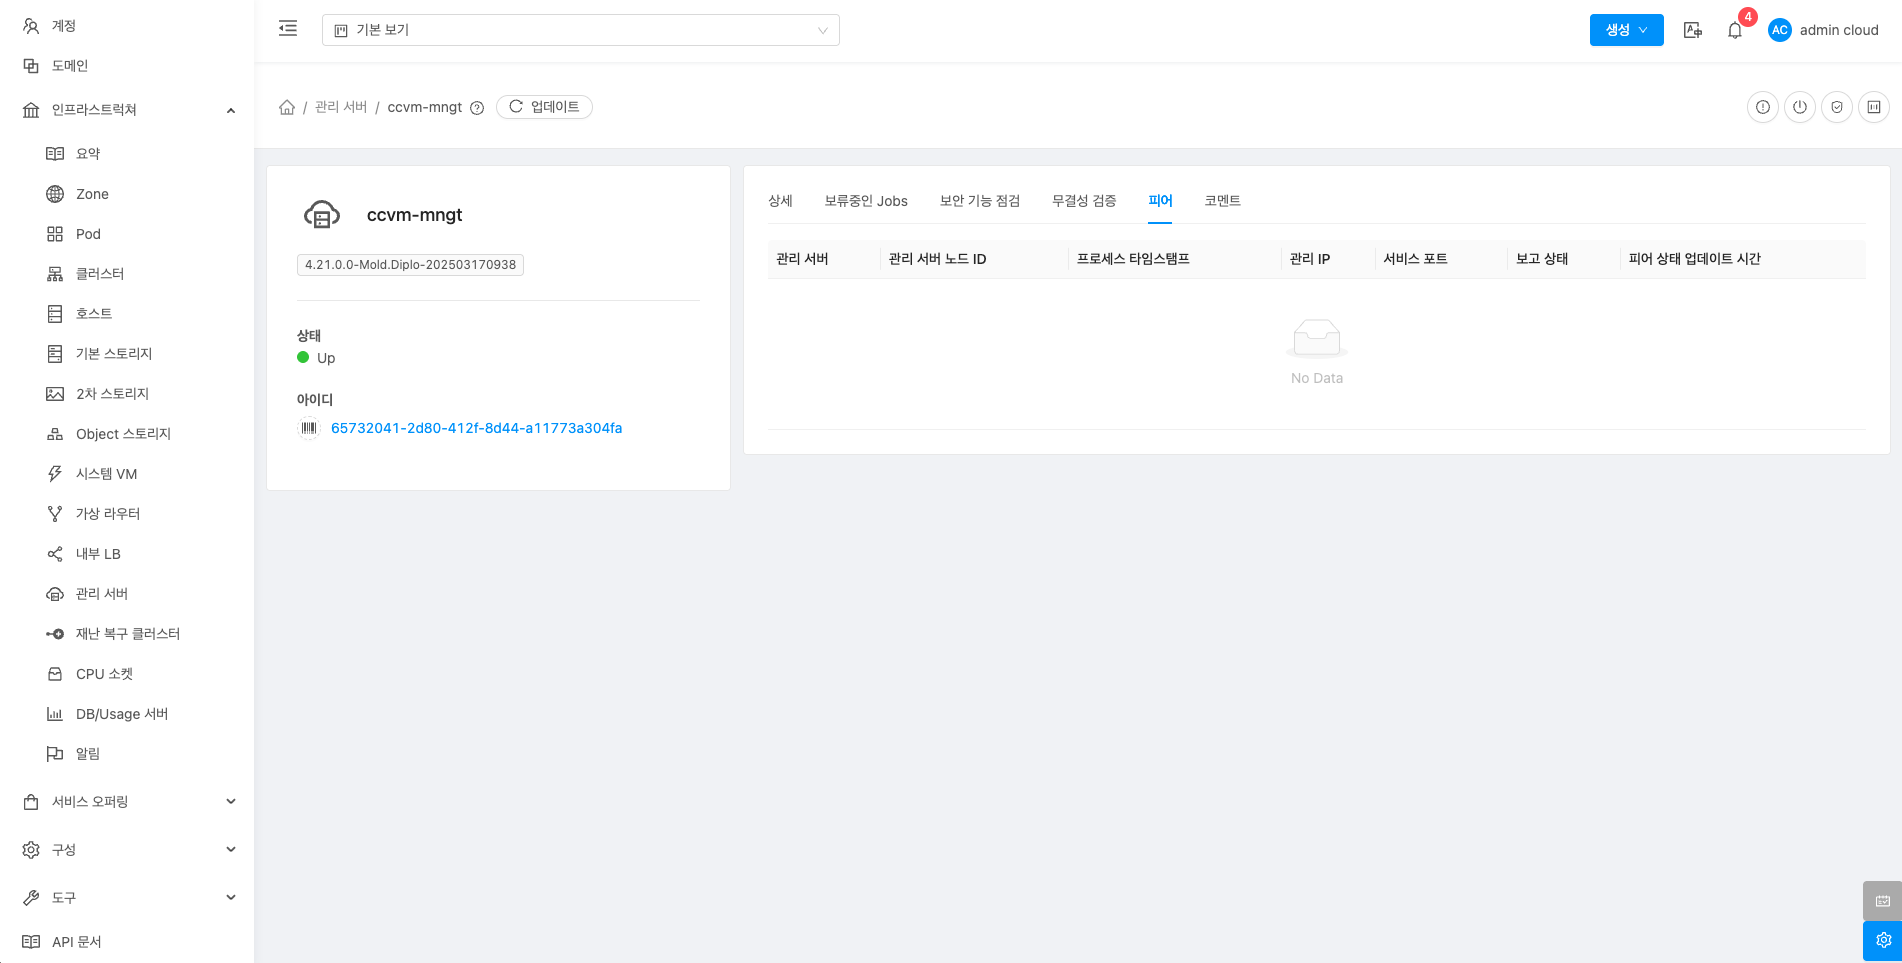Viewport: 1902px width, 963px height.
Task: Open 시스템 VM in the sidebar
Action: (106, 474)
